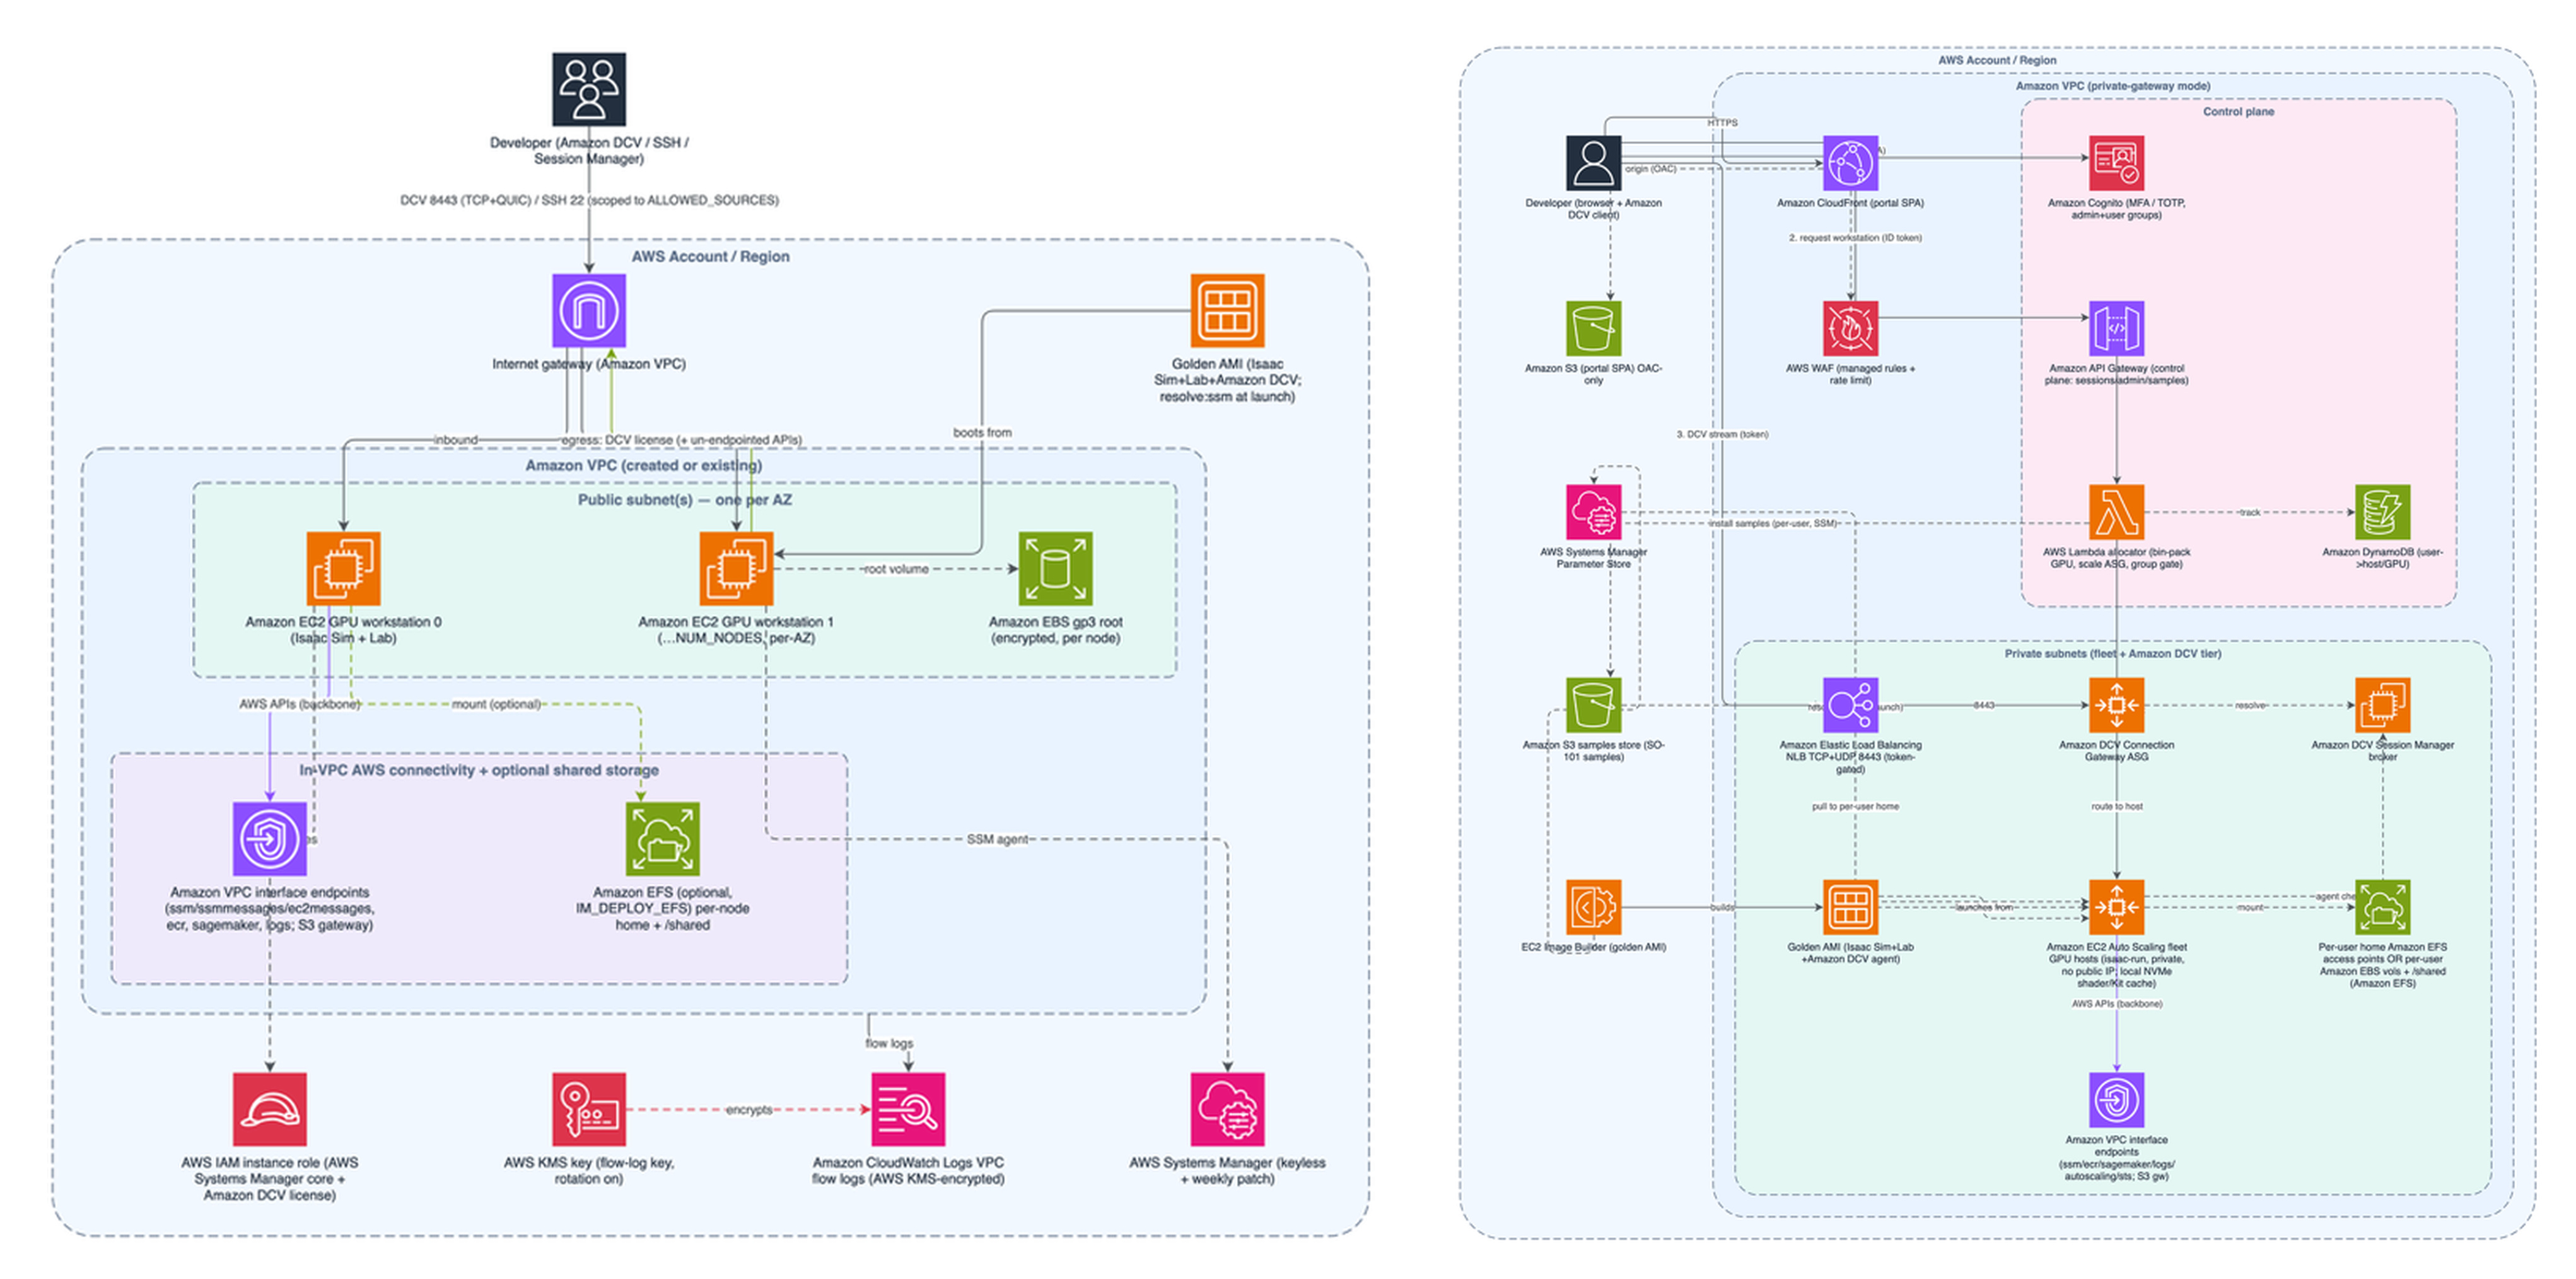The height and width of the screenshot is (1279, 2576).
Task: Select the Golden AMI icon in private subnets
Action: (1850, 907)
